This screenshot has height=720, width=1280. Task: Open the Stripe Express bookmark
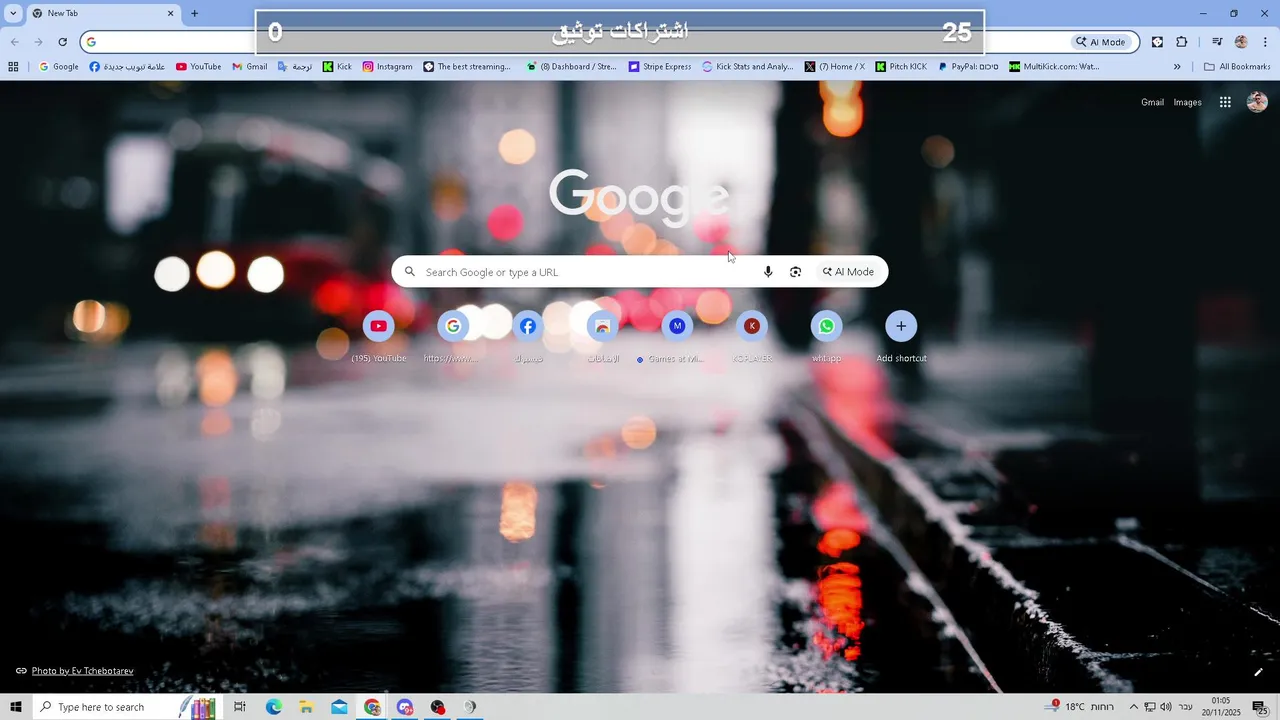[x=660, y=67]
